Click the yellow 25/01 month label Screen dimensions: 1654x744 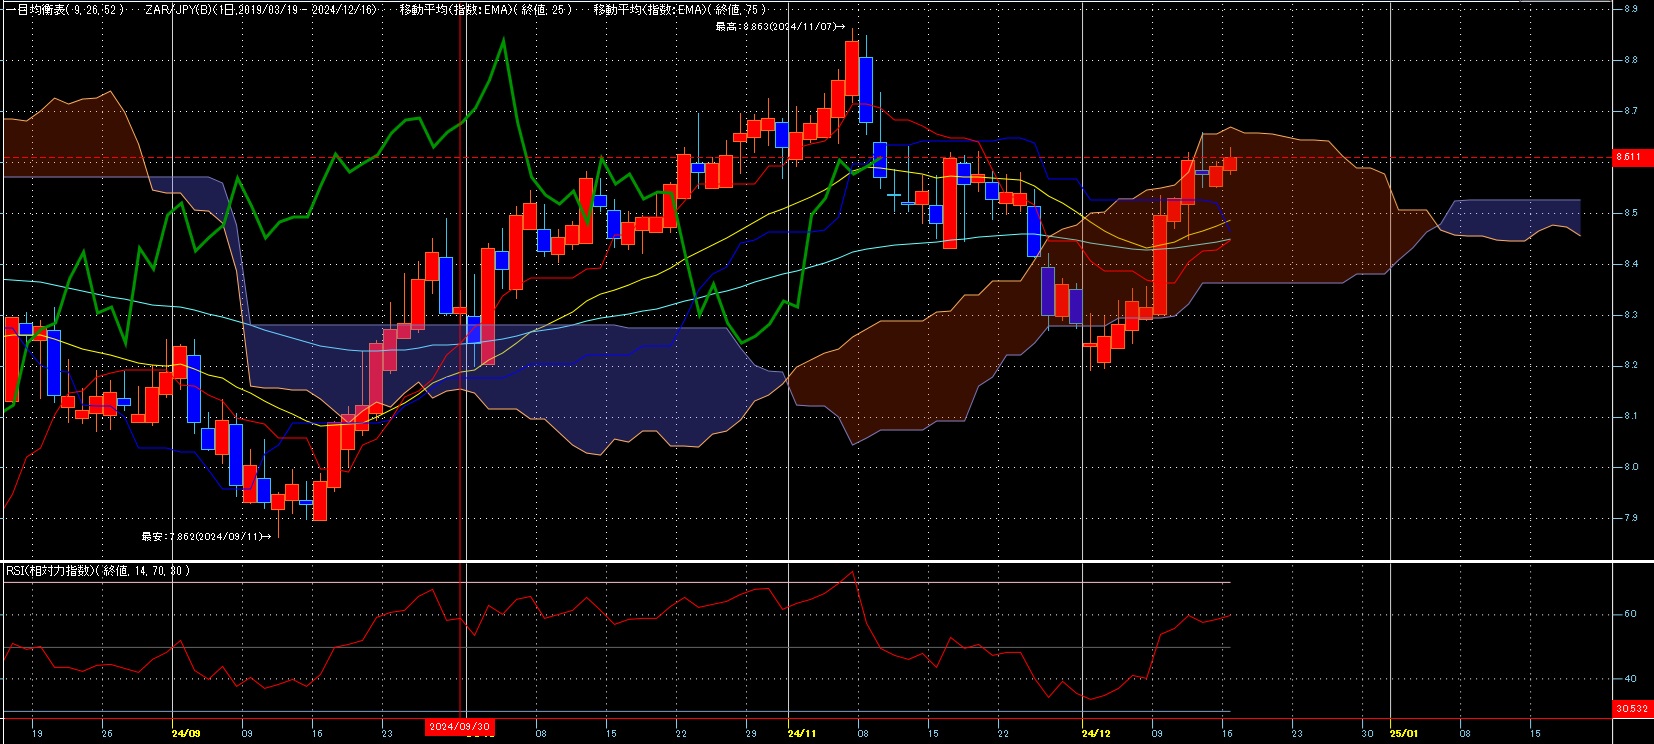(1404, 734)
